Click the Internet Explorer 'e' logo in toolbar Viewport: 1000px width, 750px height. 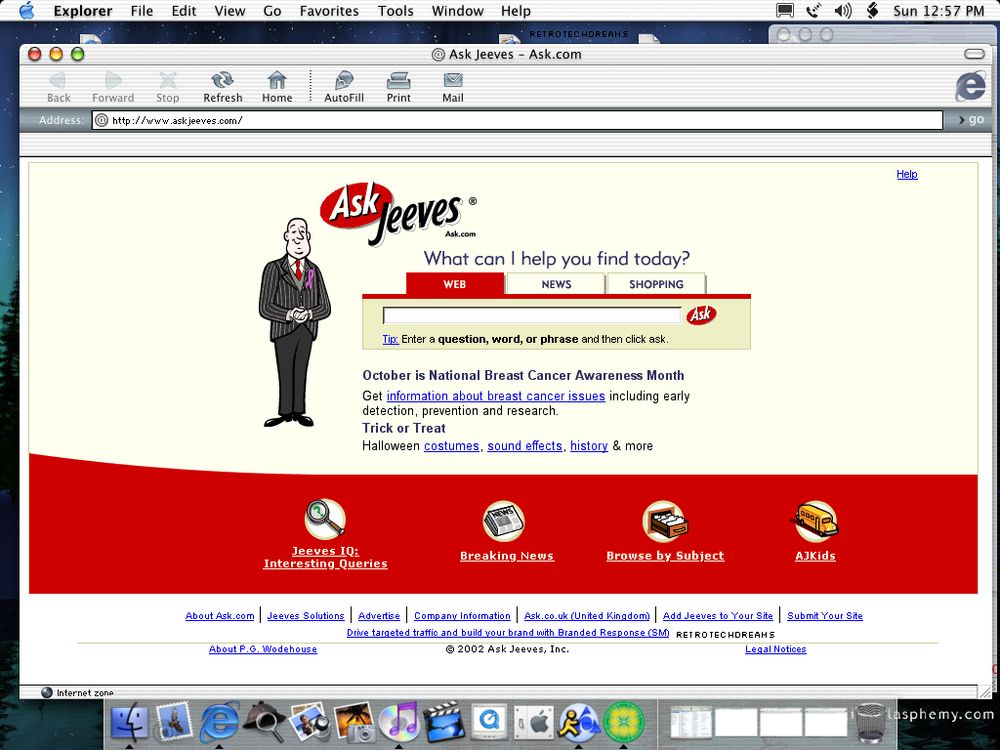pyautogui.click(x=970, y=86)
